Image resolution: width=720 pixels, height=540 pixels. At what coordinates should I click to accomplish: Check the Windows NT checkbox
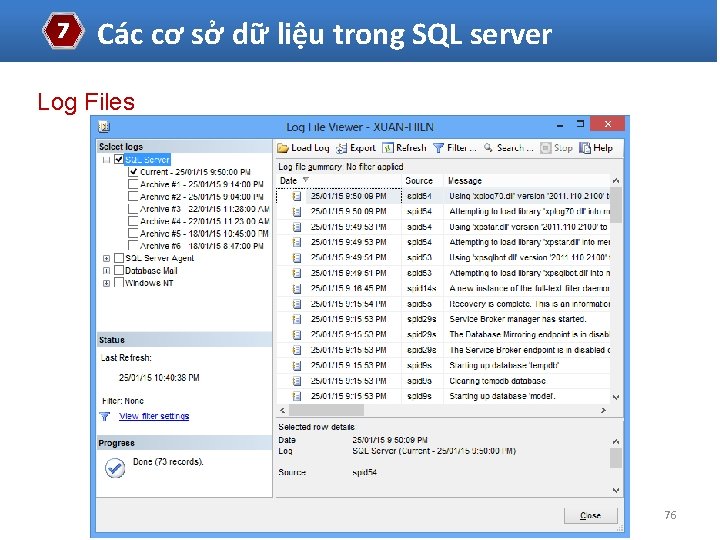point(119,283)
